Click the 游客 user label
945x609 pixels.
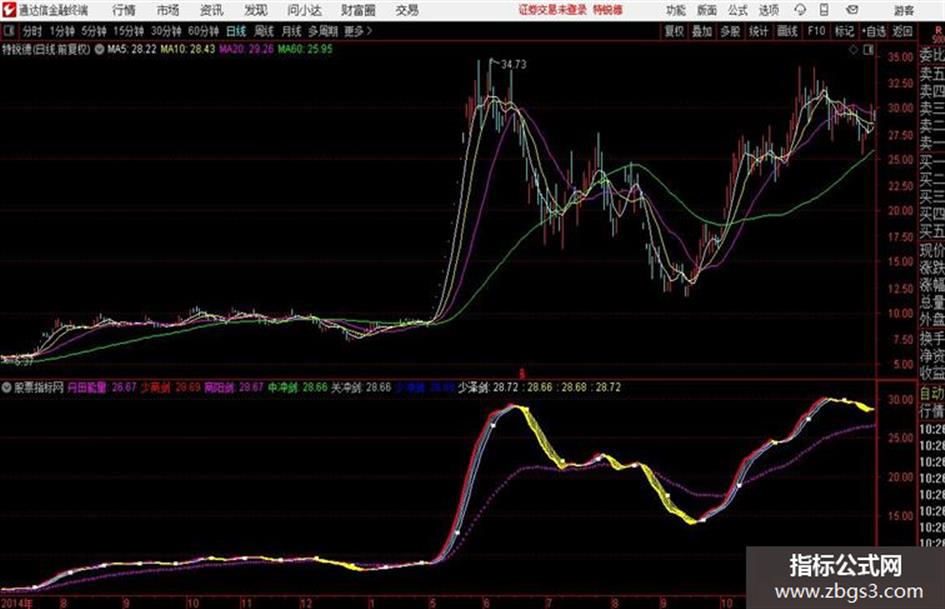[903, 10]
